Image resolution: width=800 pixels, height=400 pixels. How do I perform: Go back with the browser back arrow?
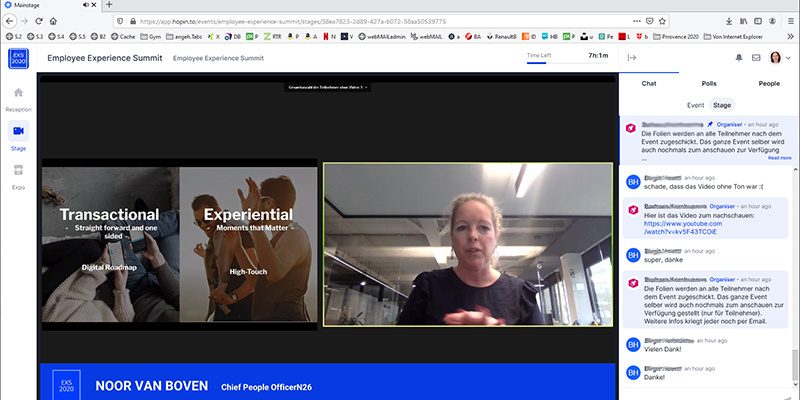(10, 21)
